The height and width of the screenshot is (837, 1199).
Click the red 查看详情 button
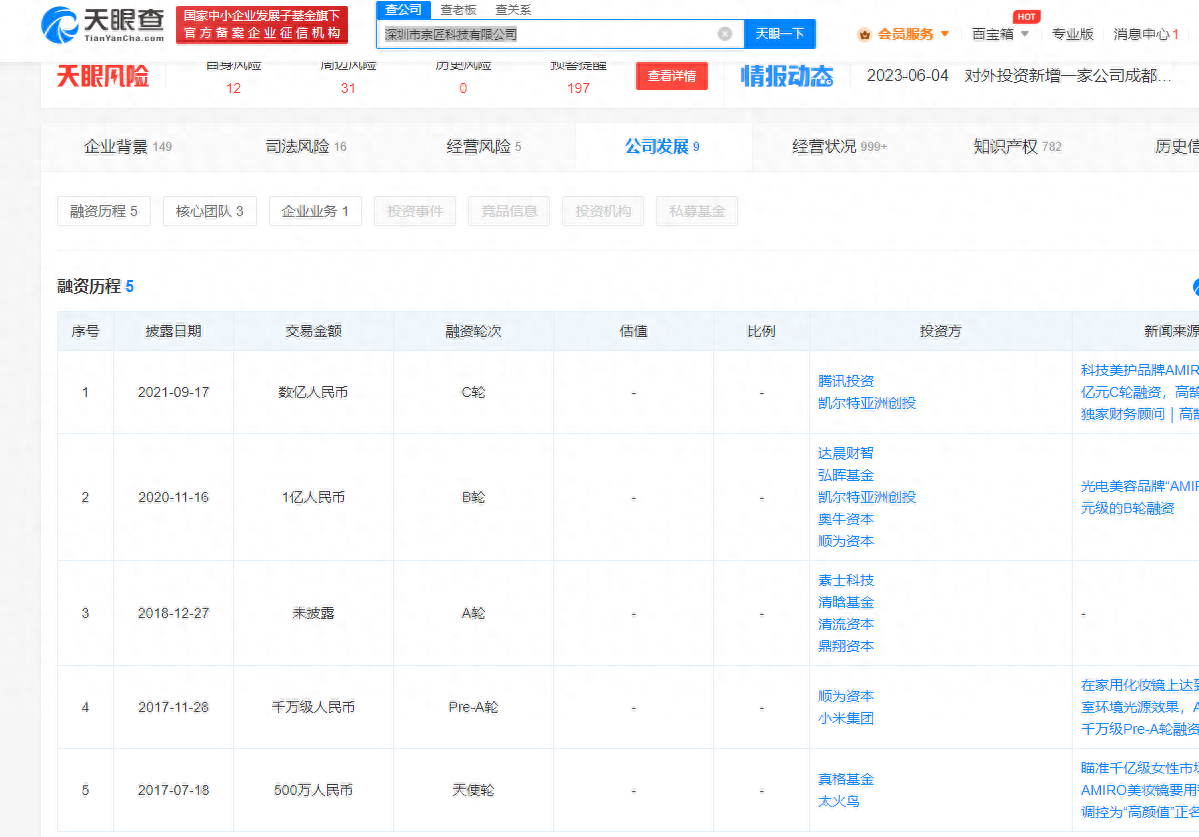pyautogui.click(x=671, y=76)
